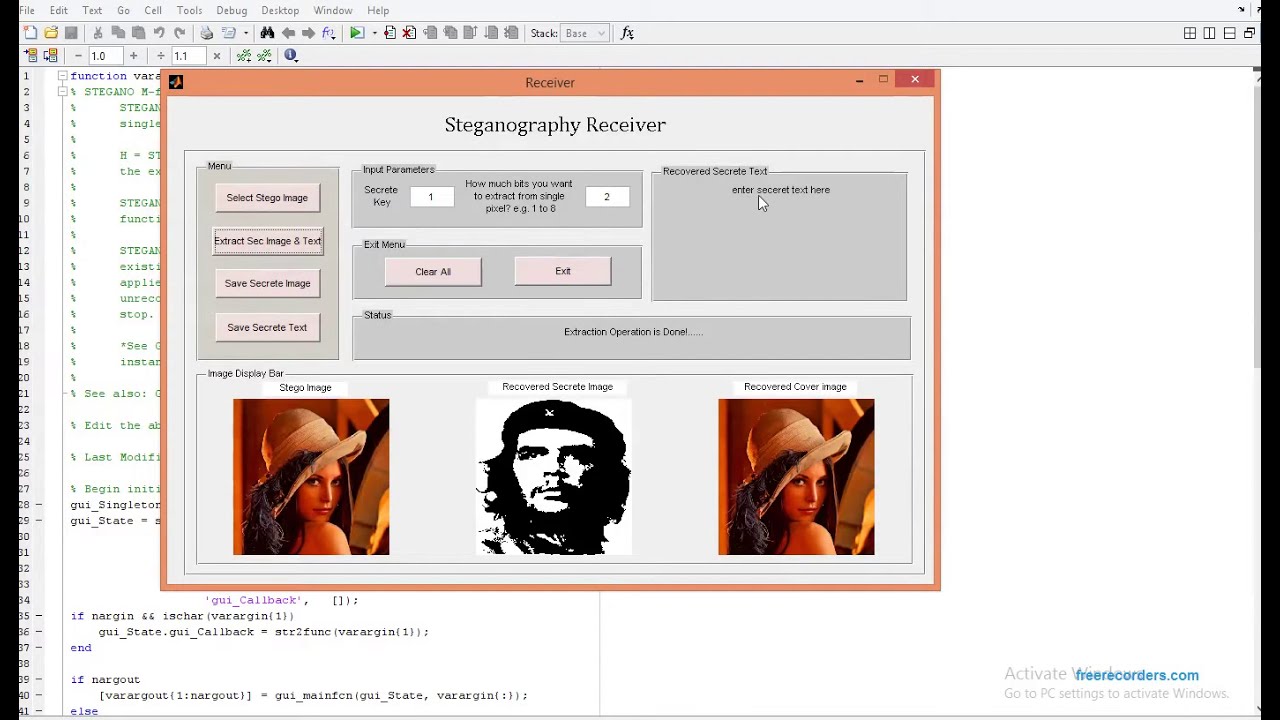The image size is (1280, 720).
Task: Click the Recovered Secrete Text box
Action: point(780,238)
